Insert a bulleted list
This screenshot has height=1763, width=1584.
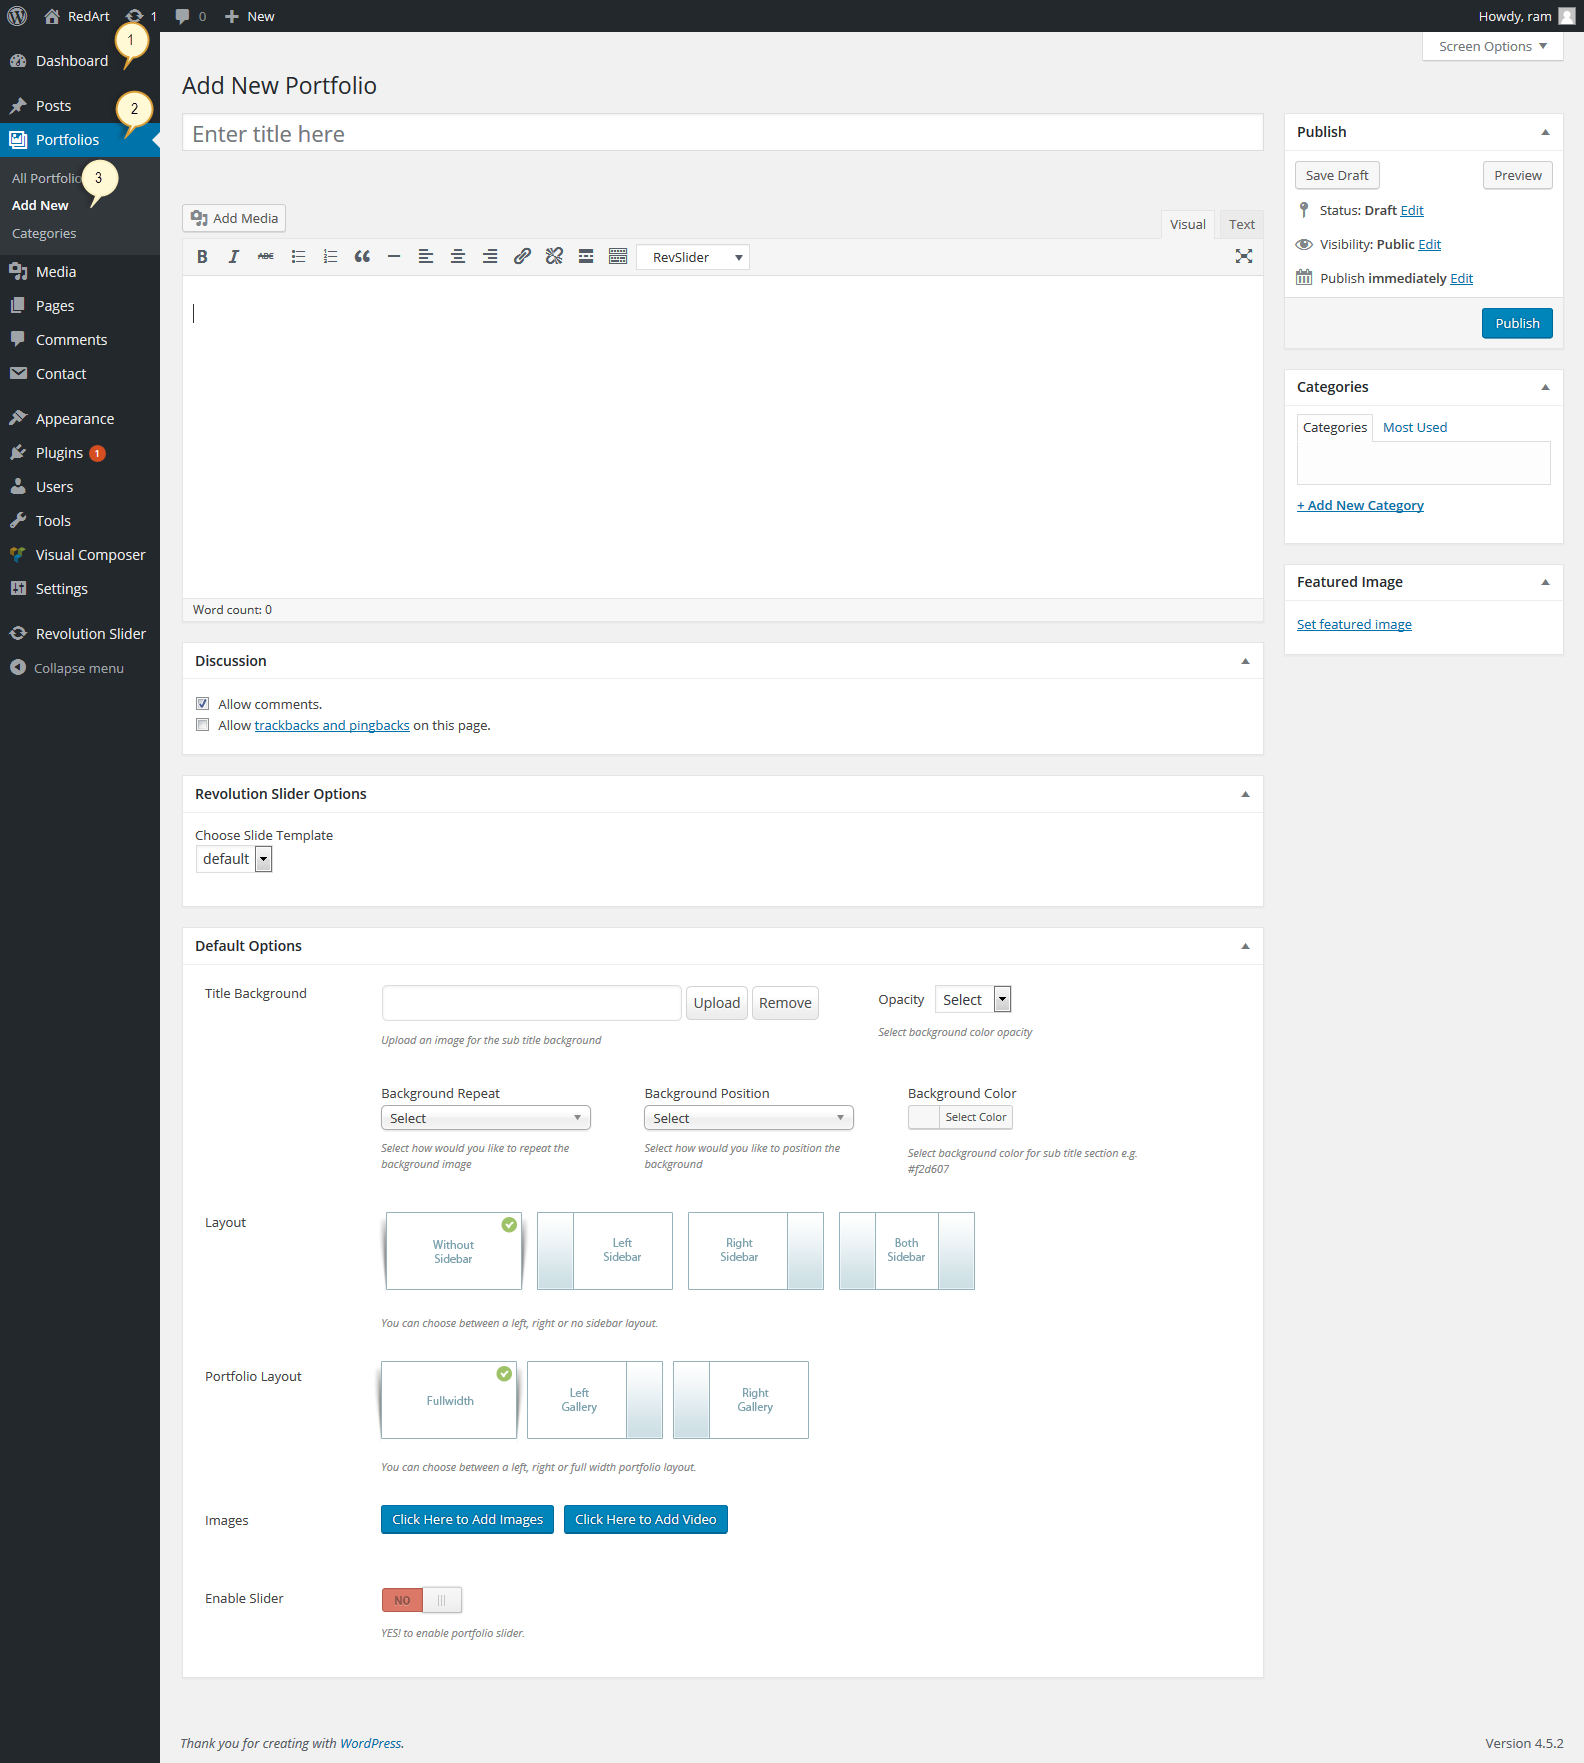pyautogui.click(x=298, y=257)
